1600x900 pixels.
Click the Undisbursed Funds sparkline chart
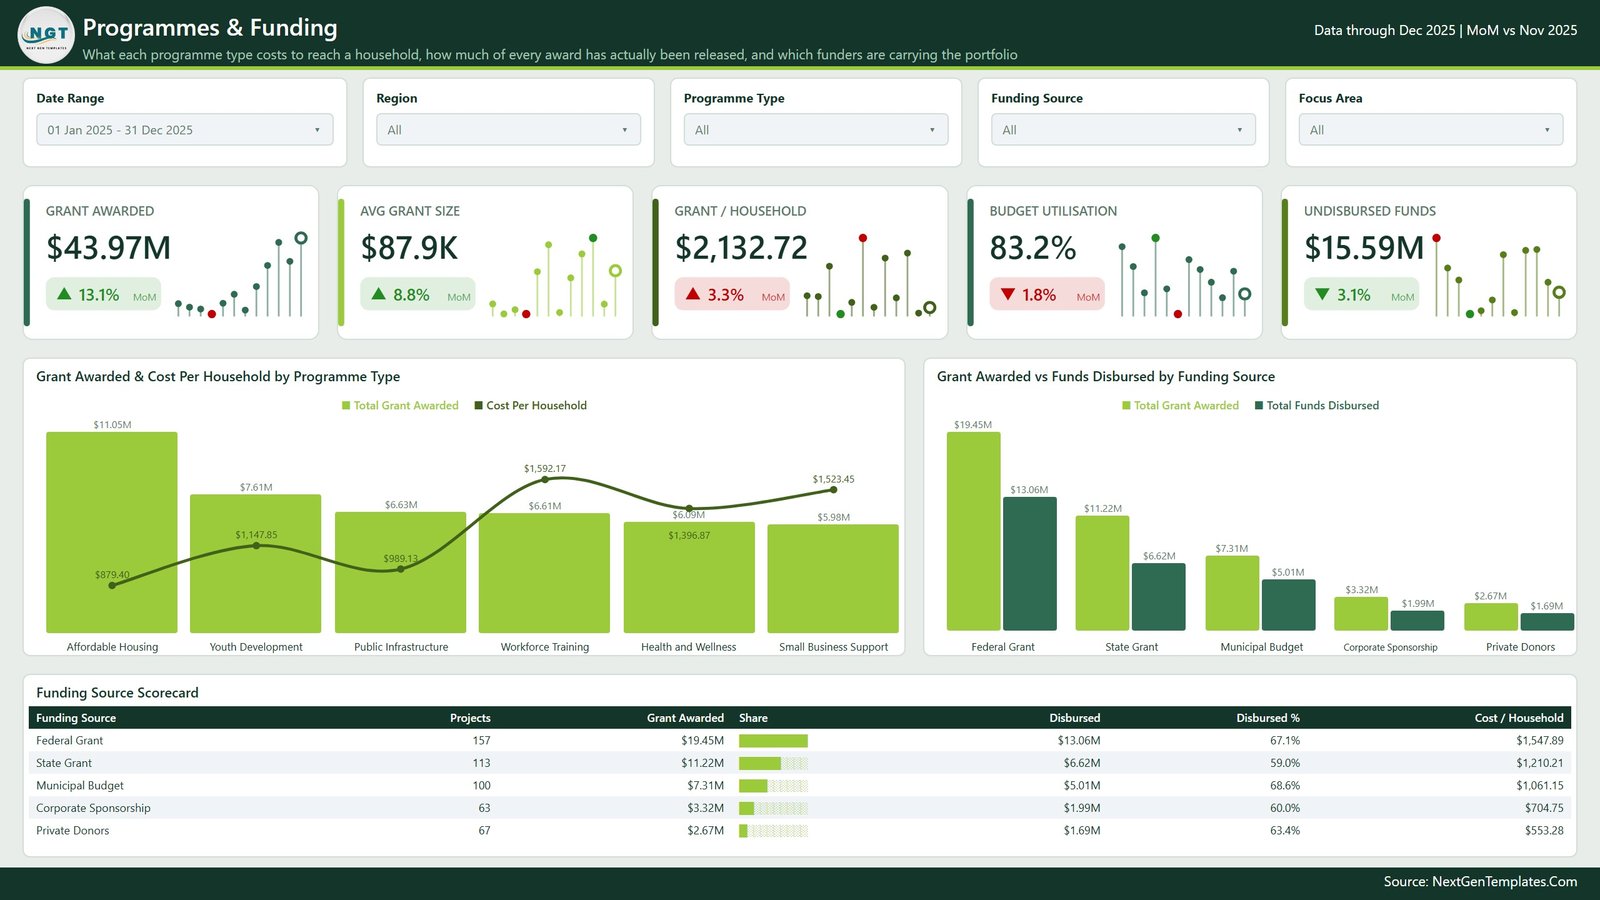pos(1498,276)
